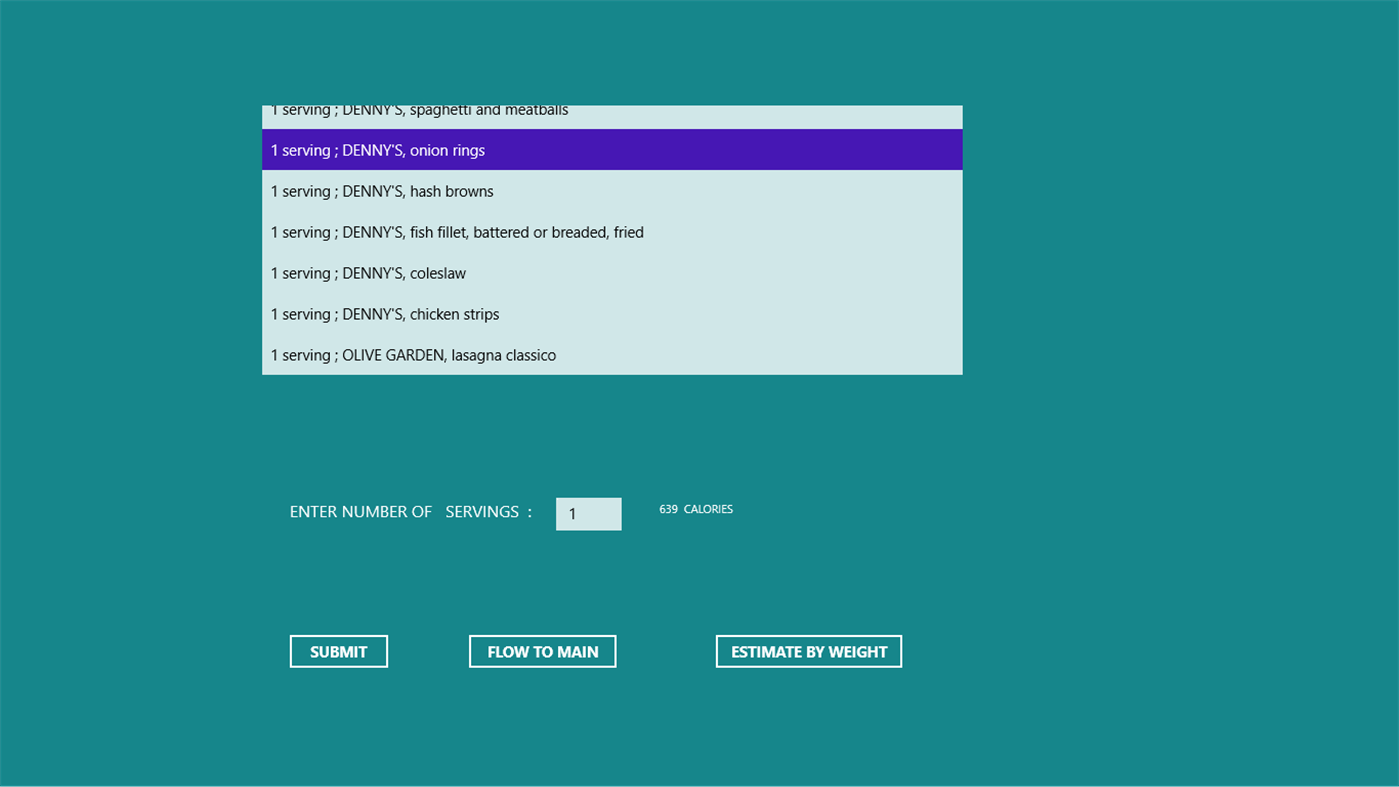Click the food results list area

(611, 240)
